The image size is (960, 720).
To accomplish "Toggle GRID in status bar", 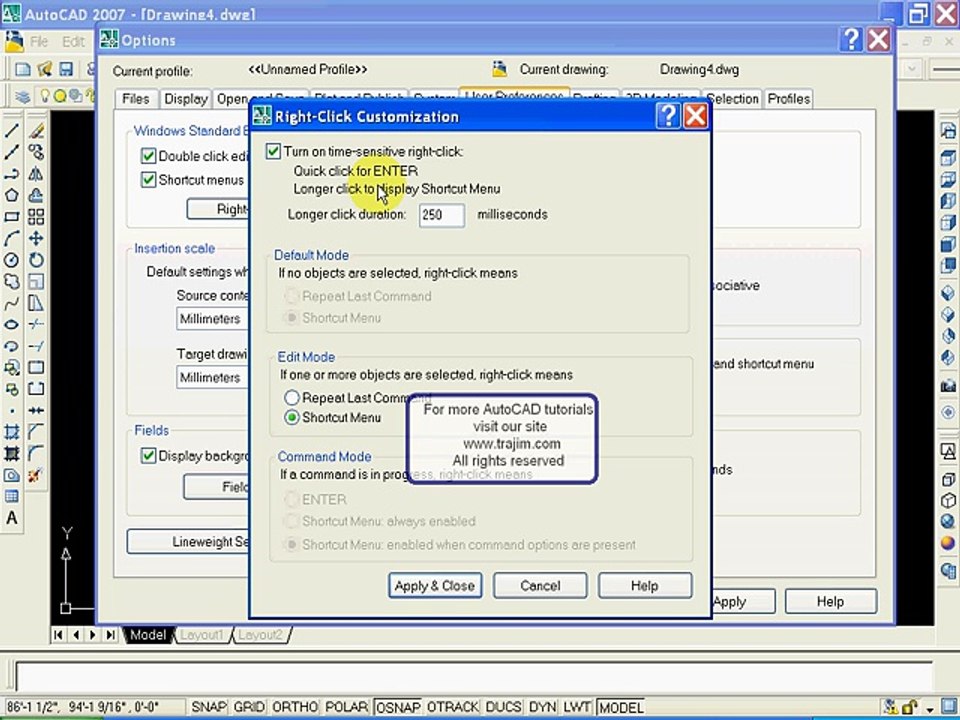I will (249, 707).
